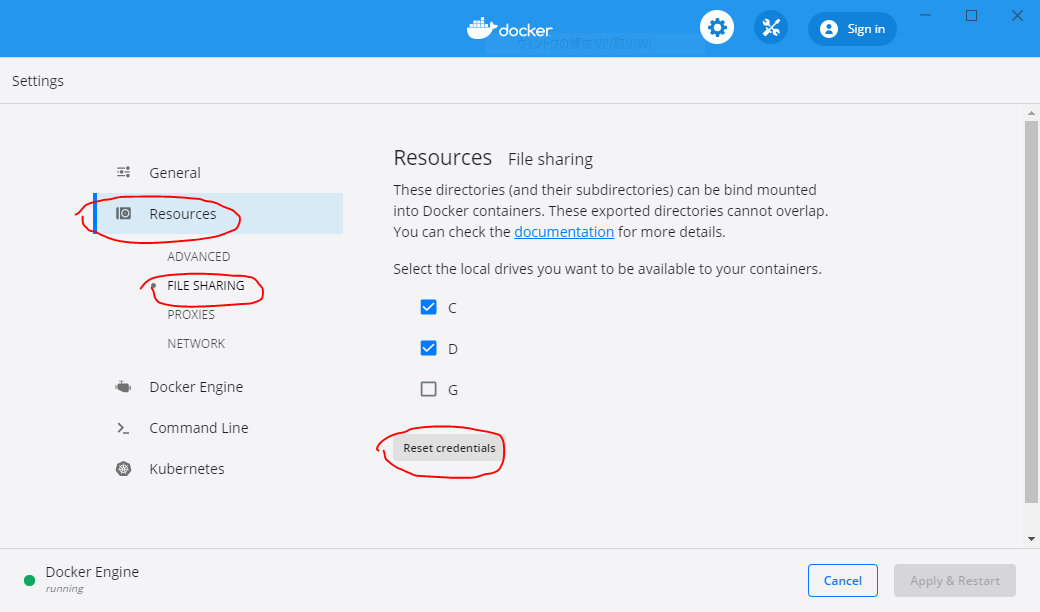
Task: Open Docker Engine settings via whale icon
Action: click(123, 386)
